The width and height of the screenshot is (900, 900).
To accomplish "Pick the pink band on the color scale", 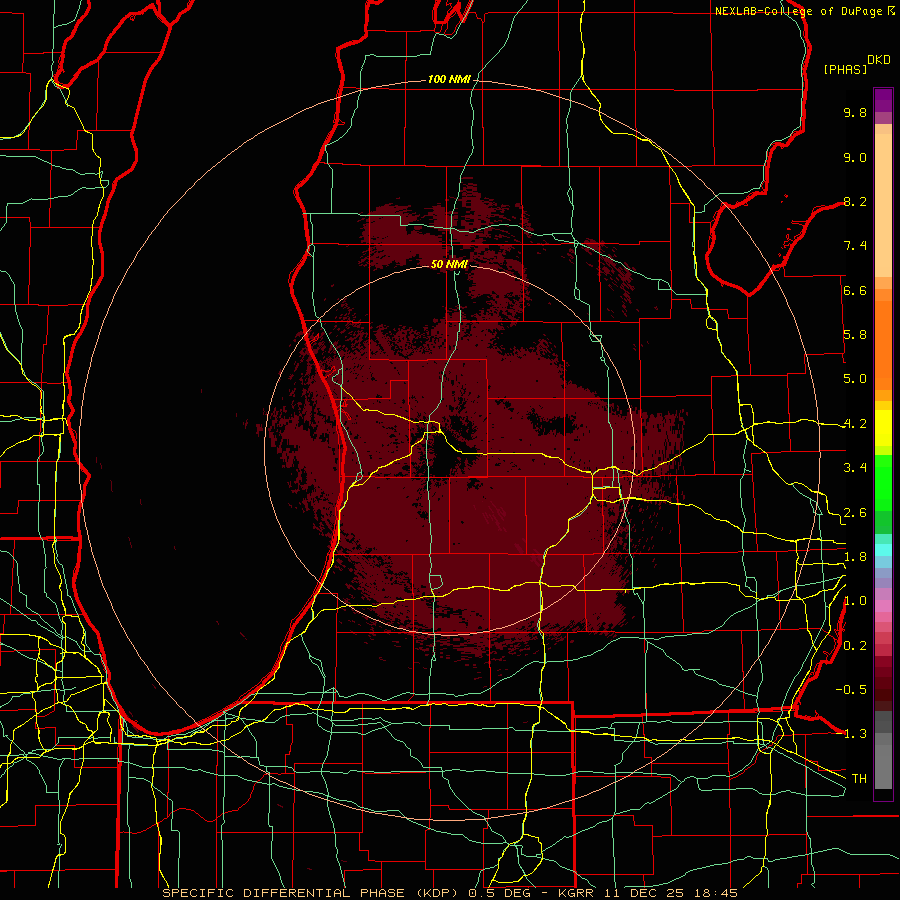I will pos(883,606).
